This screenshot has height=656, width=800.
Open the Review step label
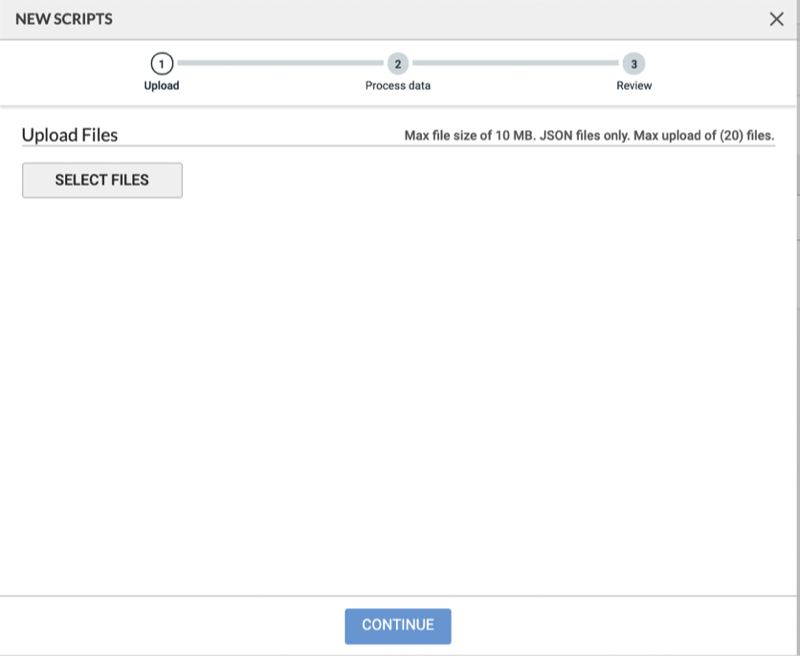click(x=634, y=86)
